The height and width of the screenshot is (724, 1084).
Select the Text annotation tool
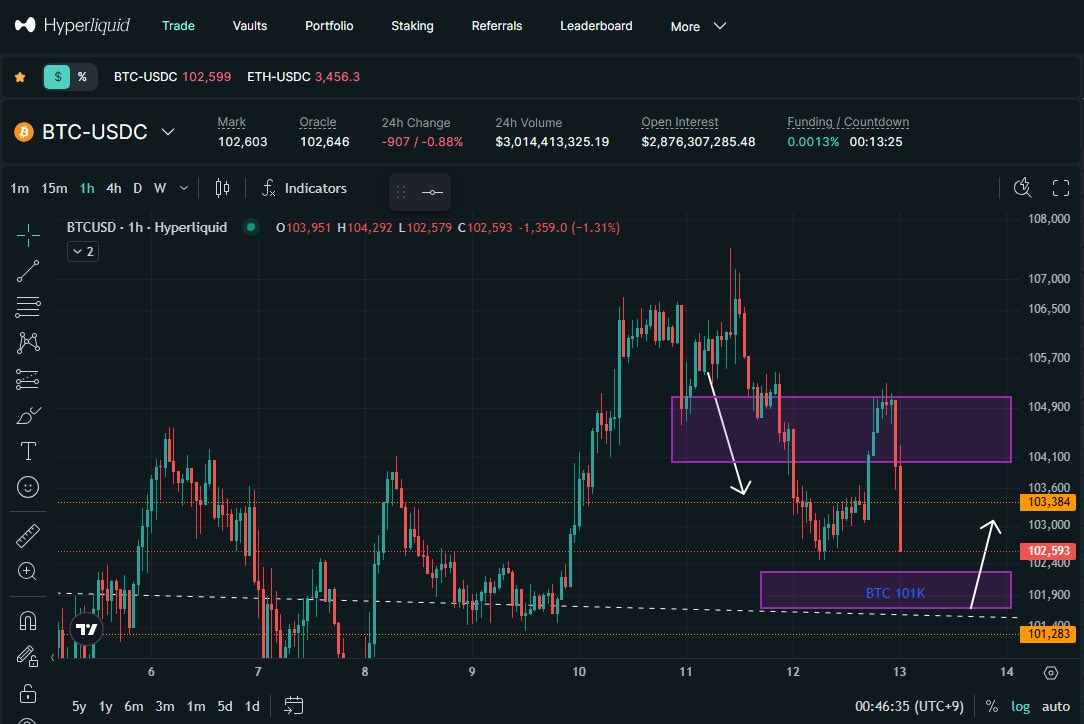click(x=28, y=451)
